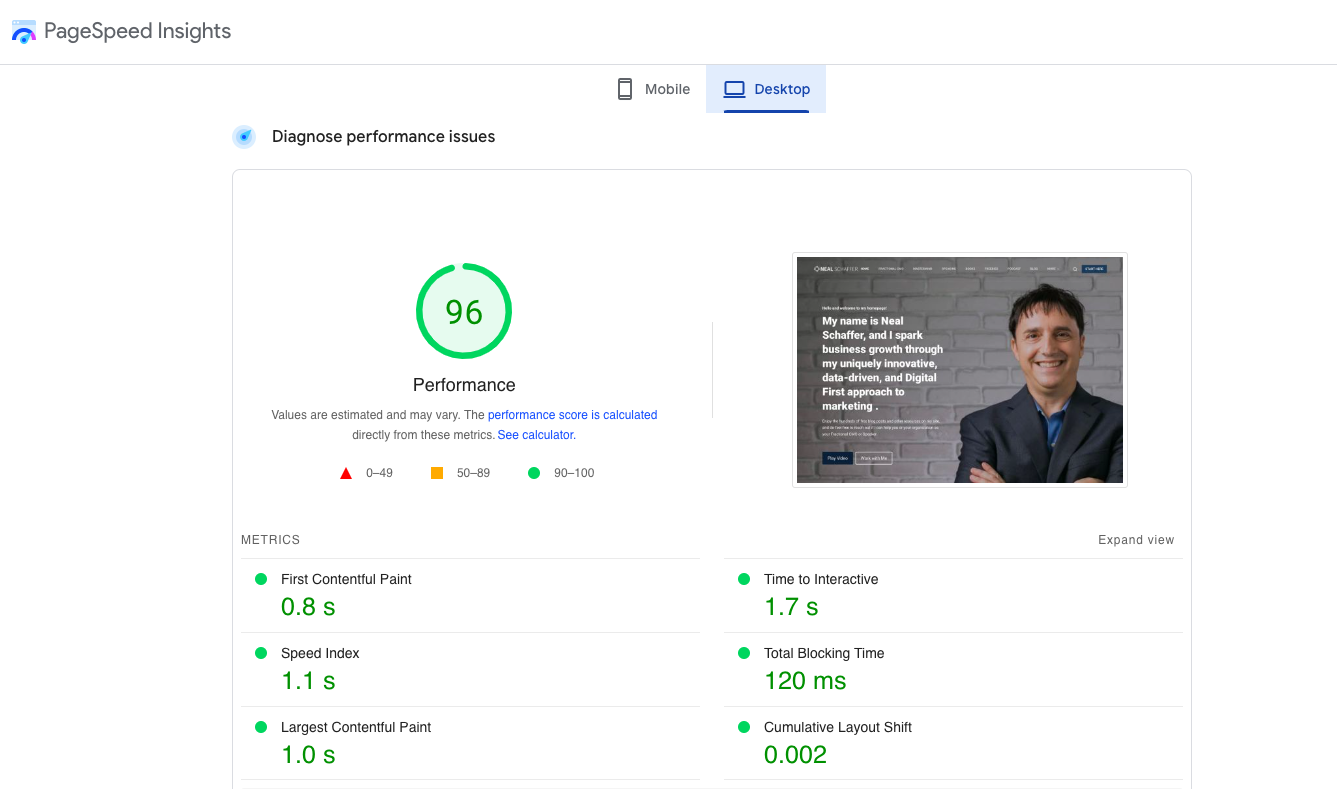This screenshot has height=789, width=1337.
Task: Open the PageSpeed Insights title link
Action: (137, 31)
